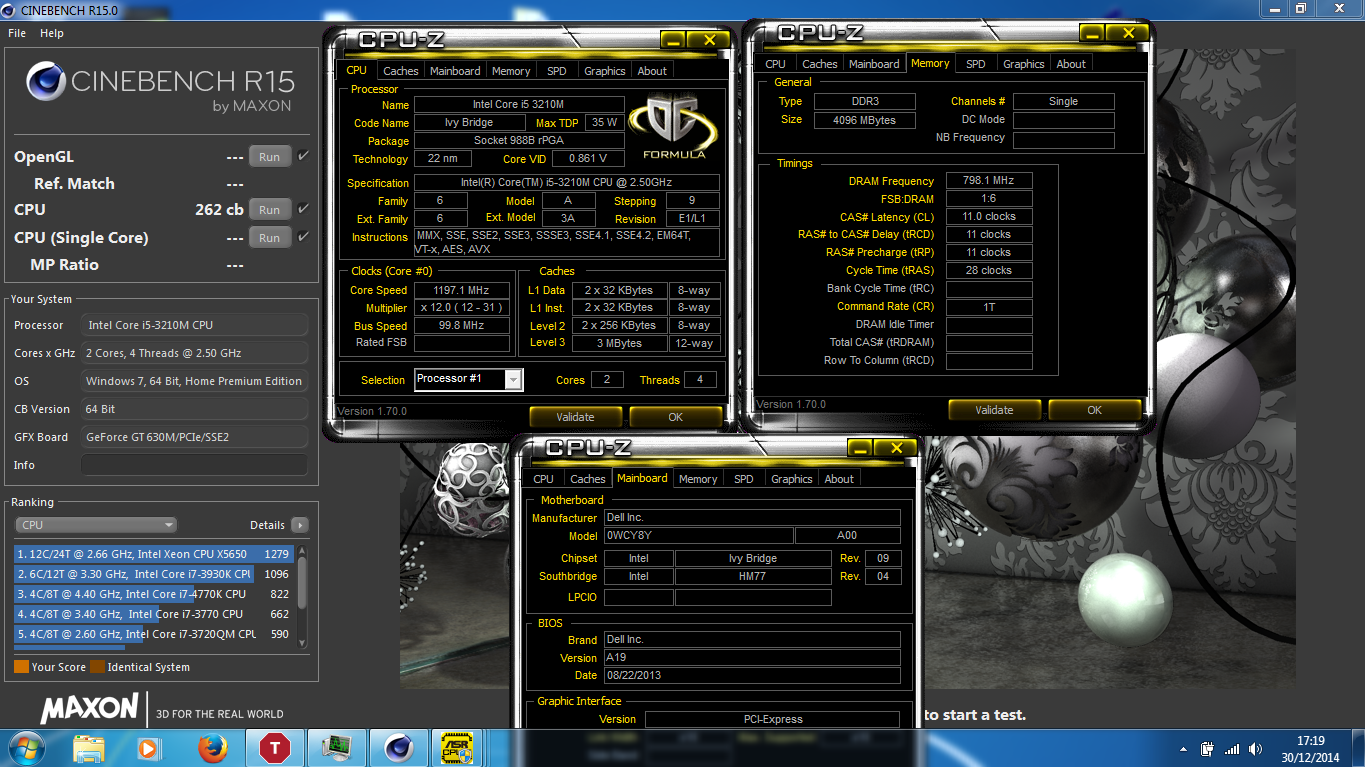The width and height of the screenshot is (1365, 767).
Task: Switch to Mainboard tab in CPU-Z CPU window
Action: tap(455, 71)
